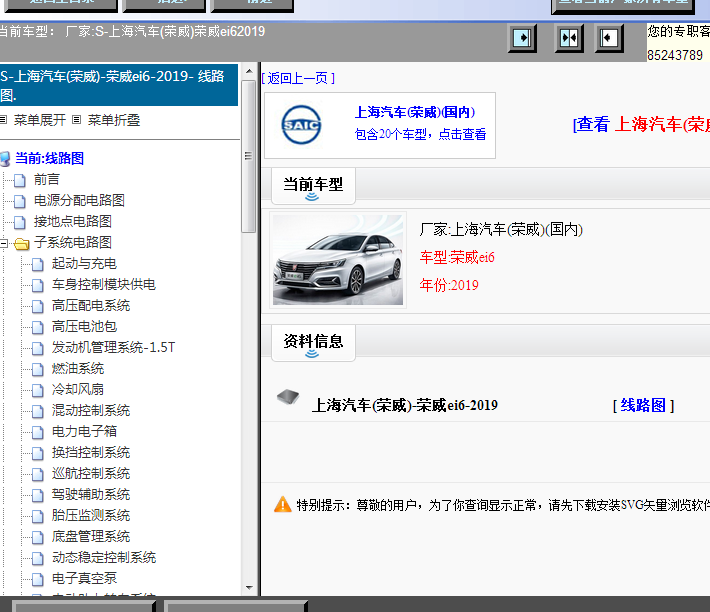Open the 胎压监测系统 diagram
This screenshot has width=710, height=612.
[x=91, y=515]
